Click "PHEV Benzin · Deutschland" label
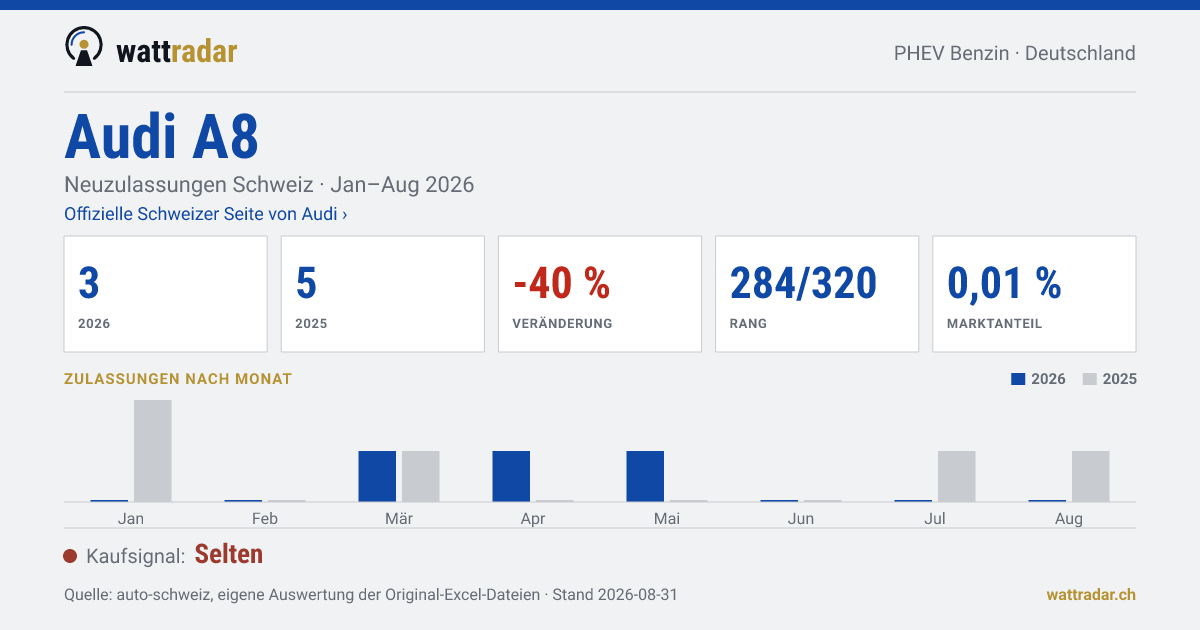This screenshot has width=1200, height=630. [x=1015, y=53]
